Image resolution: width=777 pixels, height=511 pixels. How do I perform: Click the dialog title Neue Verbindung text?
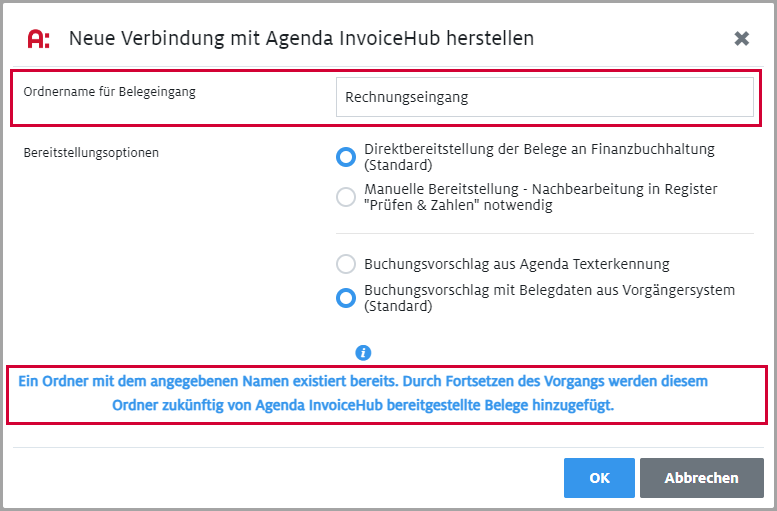(x=301, y=38)
